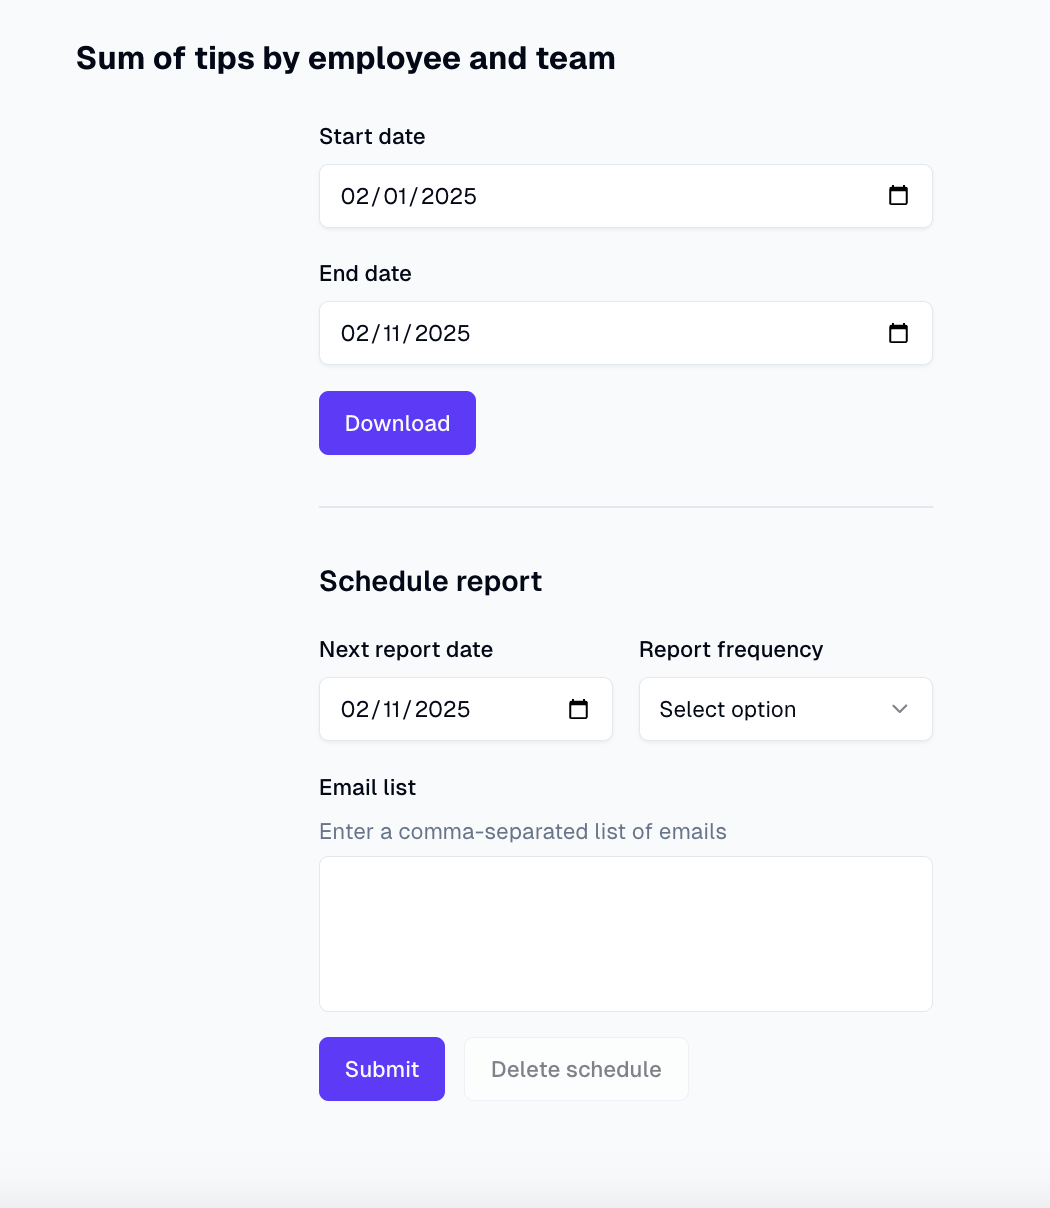Submit the report schedule

(382, 1069)
